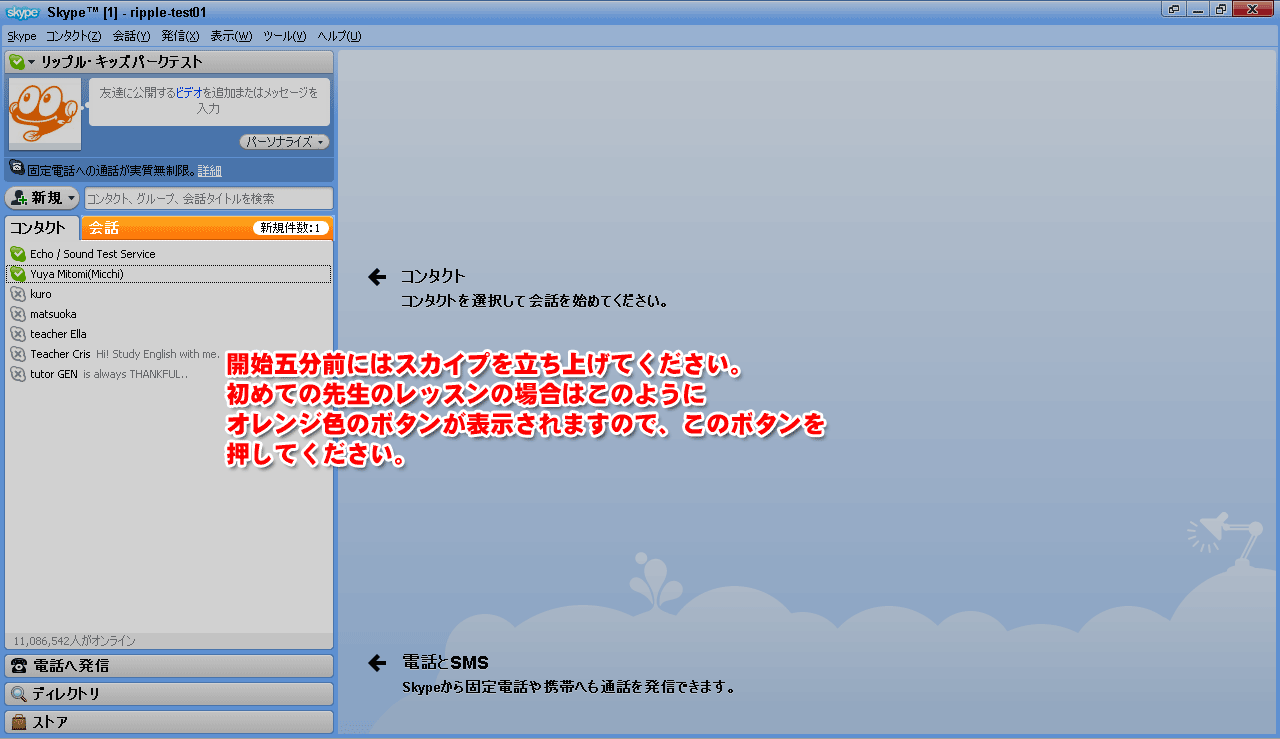
Task: Select contact kuro
Action: click(168, 294)
